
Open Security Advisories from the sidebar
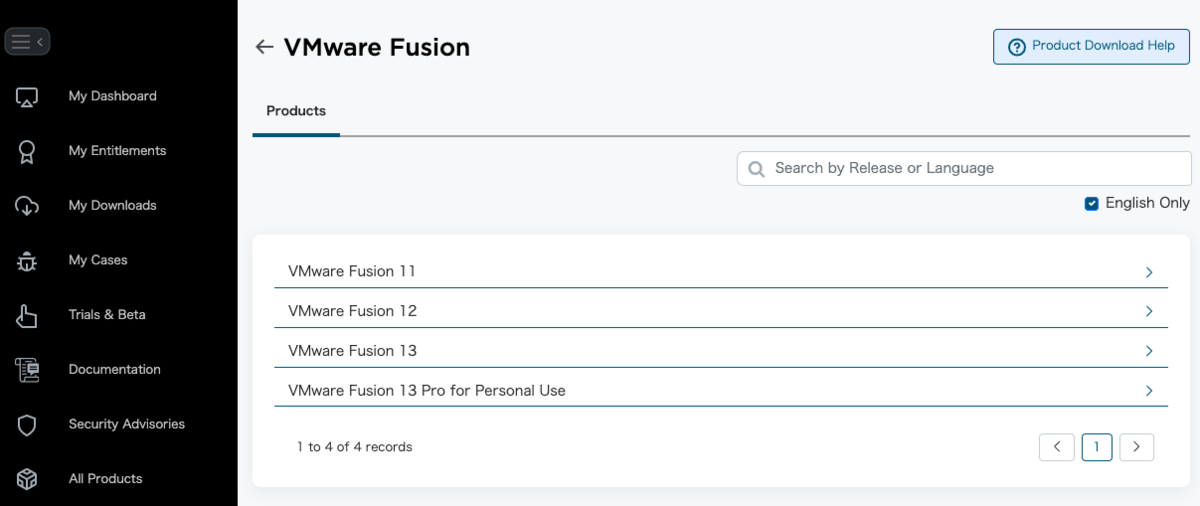click(x=127, y=424)
